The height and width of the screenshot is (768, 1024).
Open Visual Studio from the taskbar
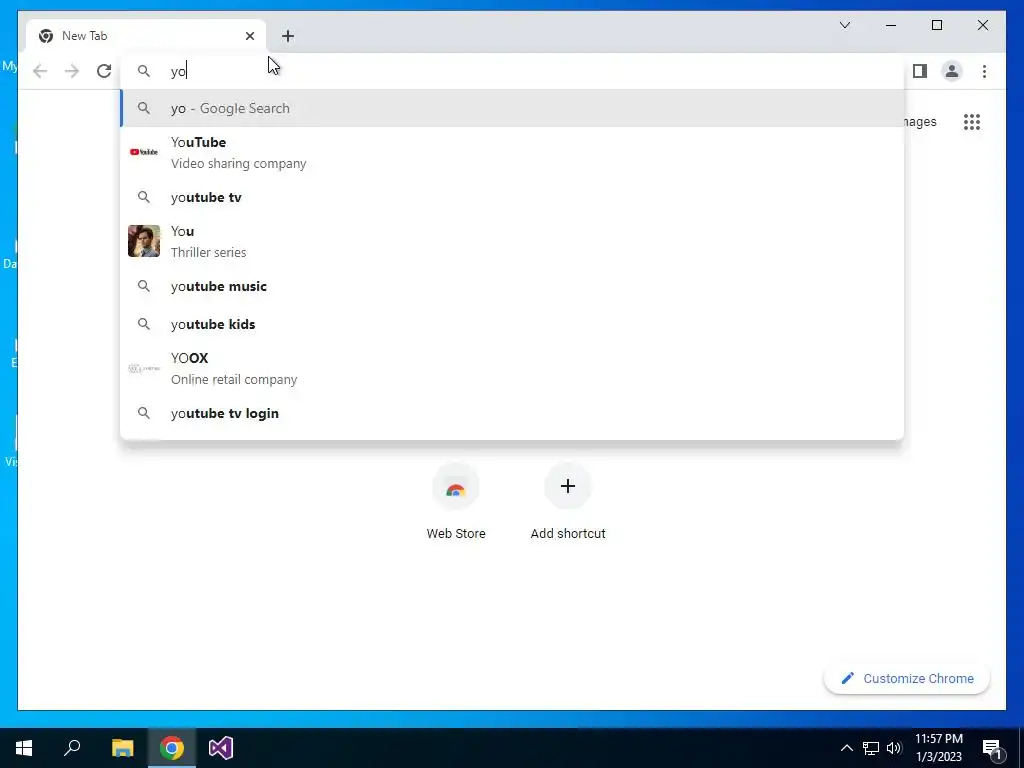[221, 748]
